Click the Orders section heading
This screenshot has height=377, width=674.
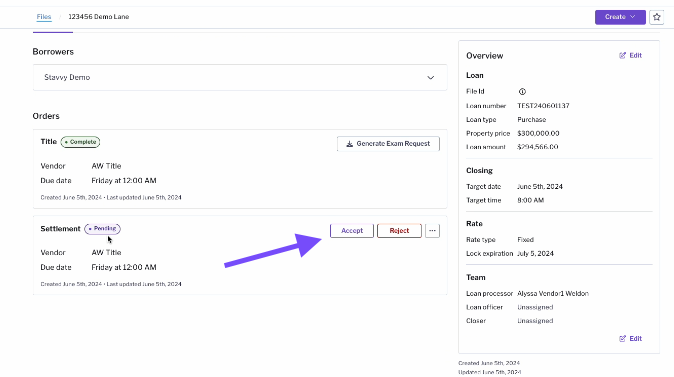click(x=46, y=116)
